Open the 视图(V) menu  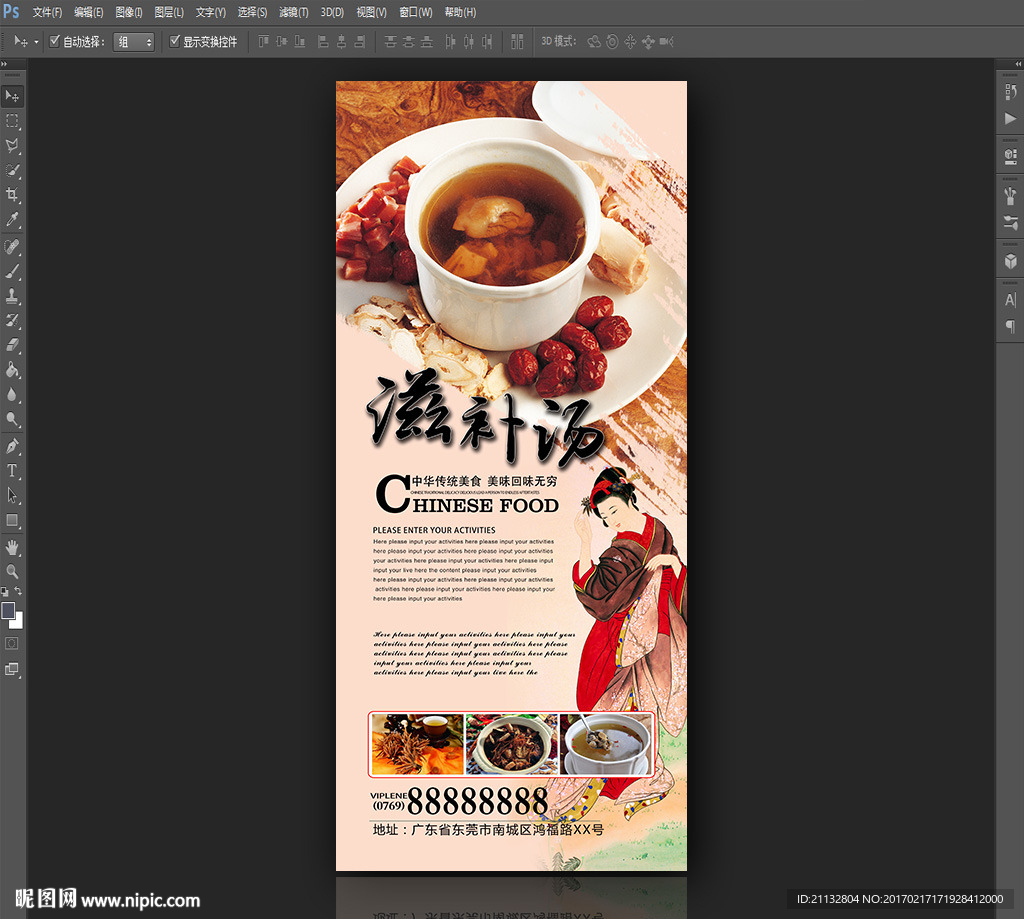point(372,12)
